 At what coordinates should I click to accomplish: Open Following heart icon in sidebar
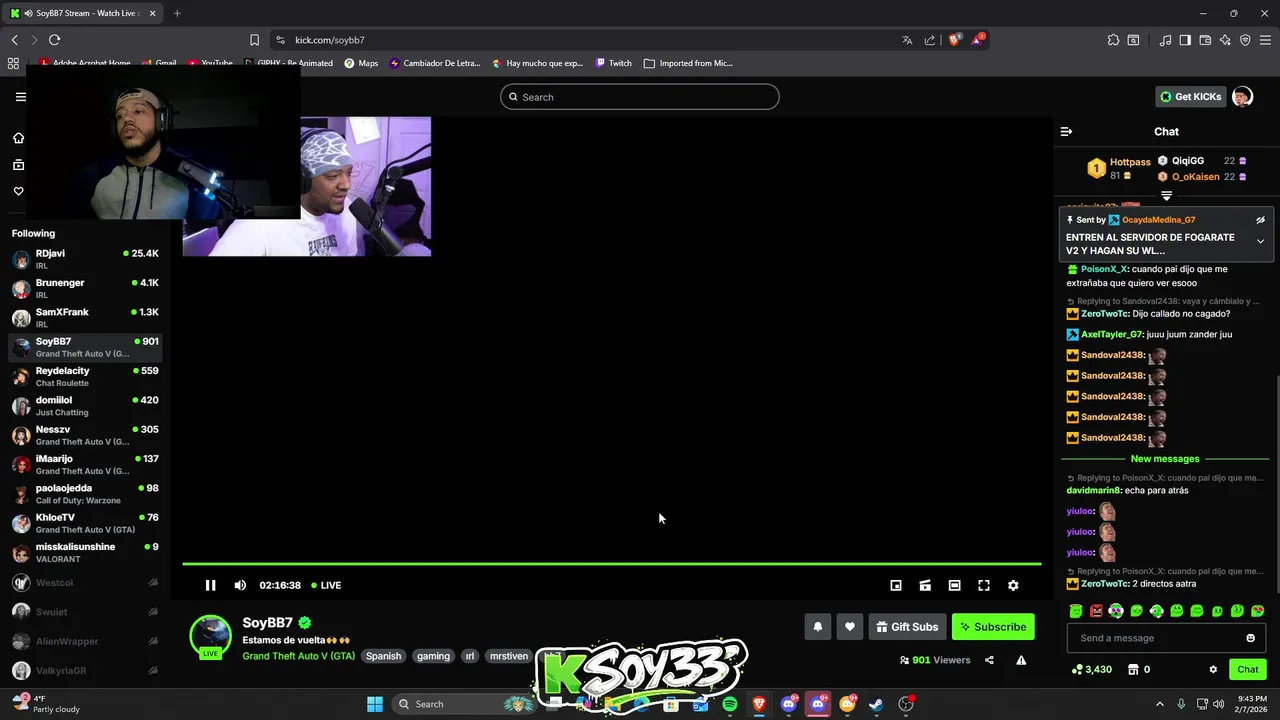(x=18, y=191)
